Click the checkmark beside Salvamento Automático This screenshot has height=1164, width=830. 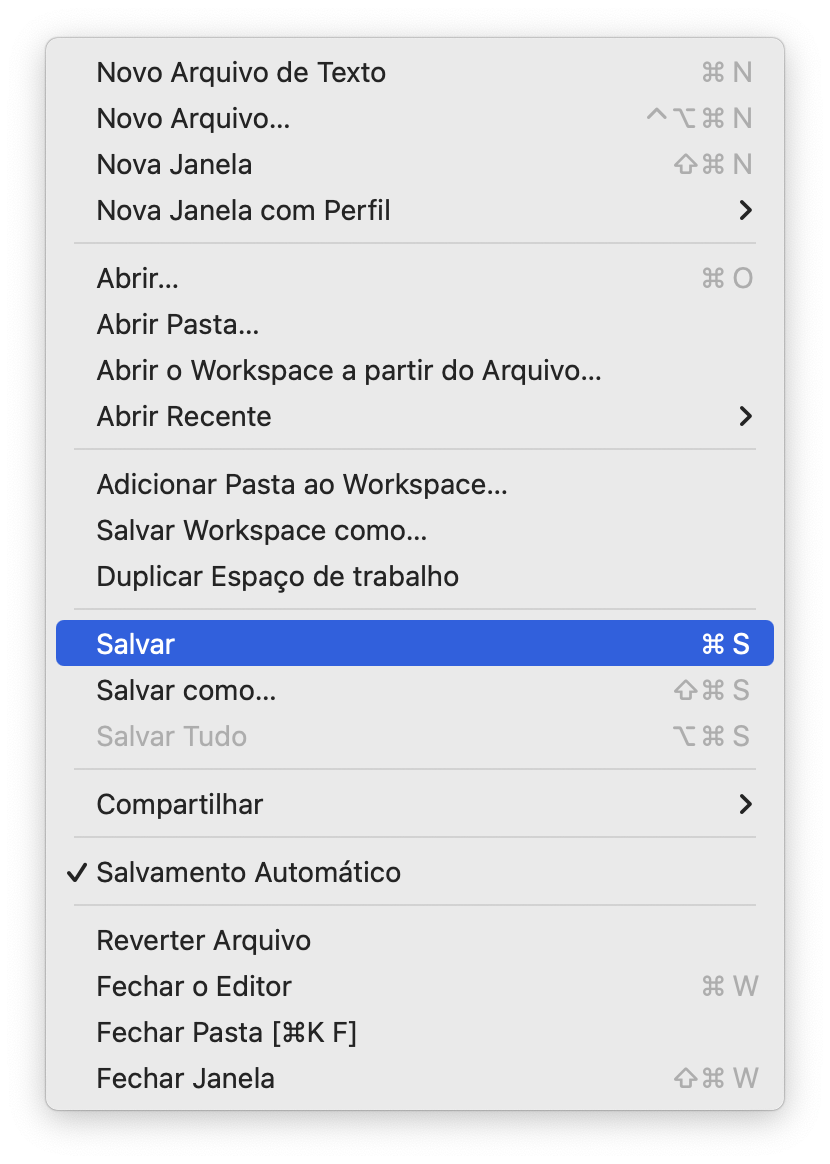click(x=76, y=872)
